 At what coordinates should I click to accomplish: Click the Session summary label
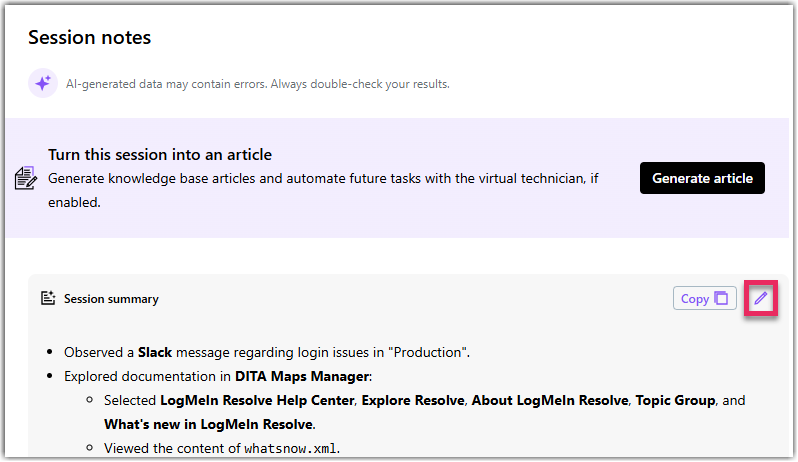[111, 299]
